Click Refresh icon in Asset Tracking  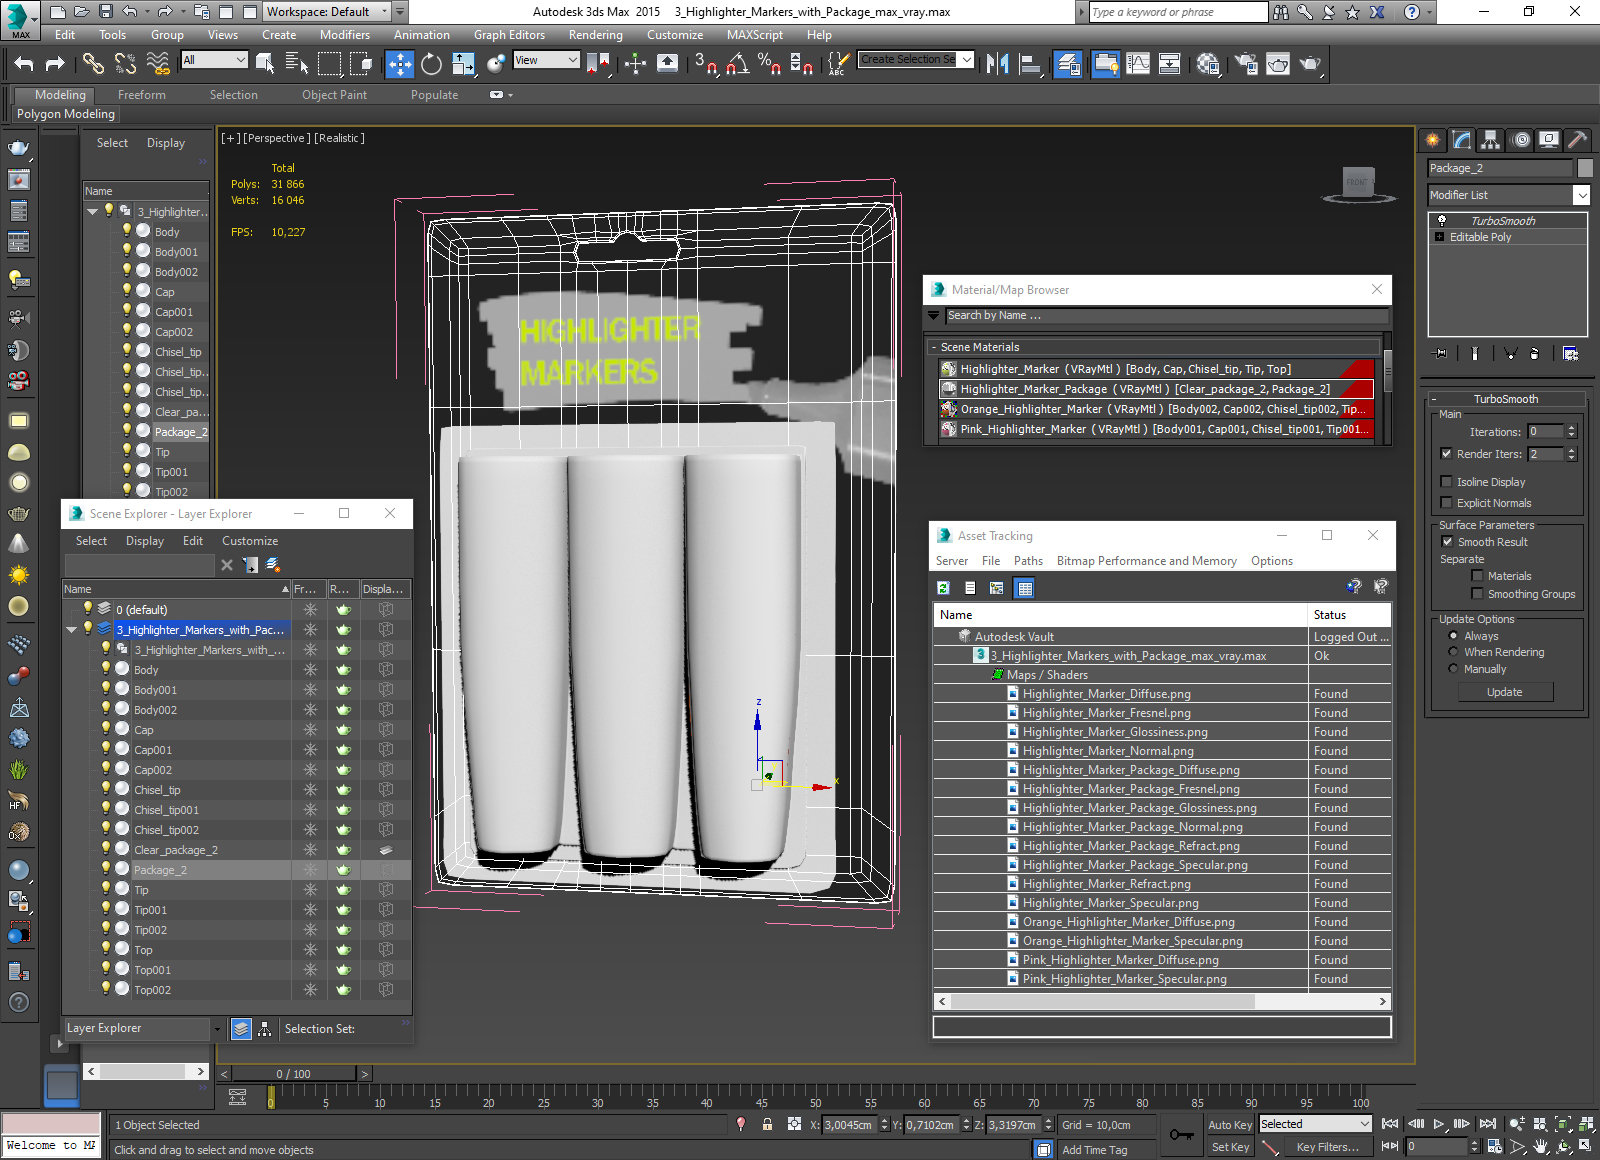(943, 588)
